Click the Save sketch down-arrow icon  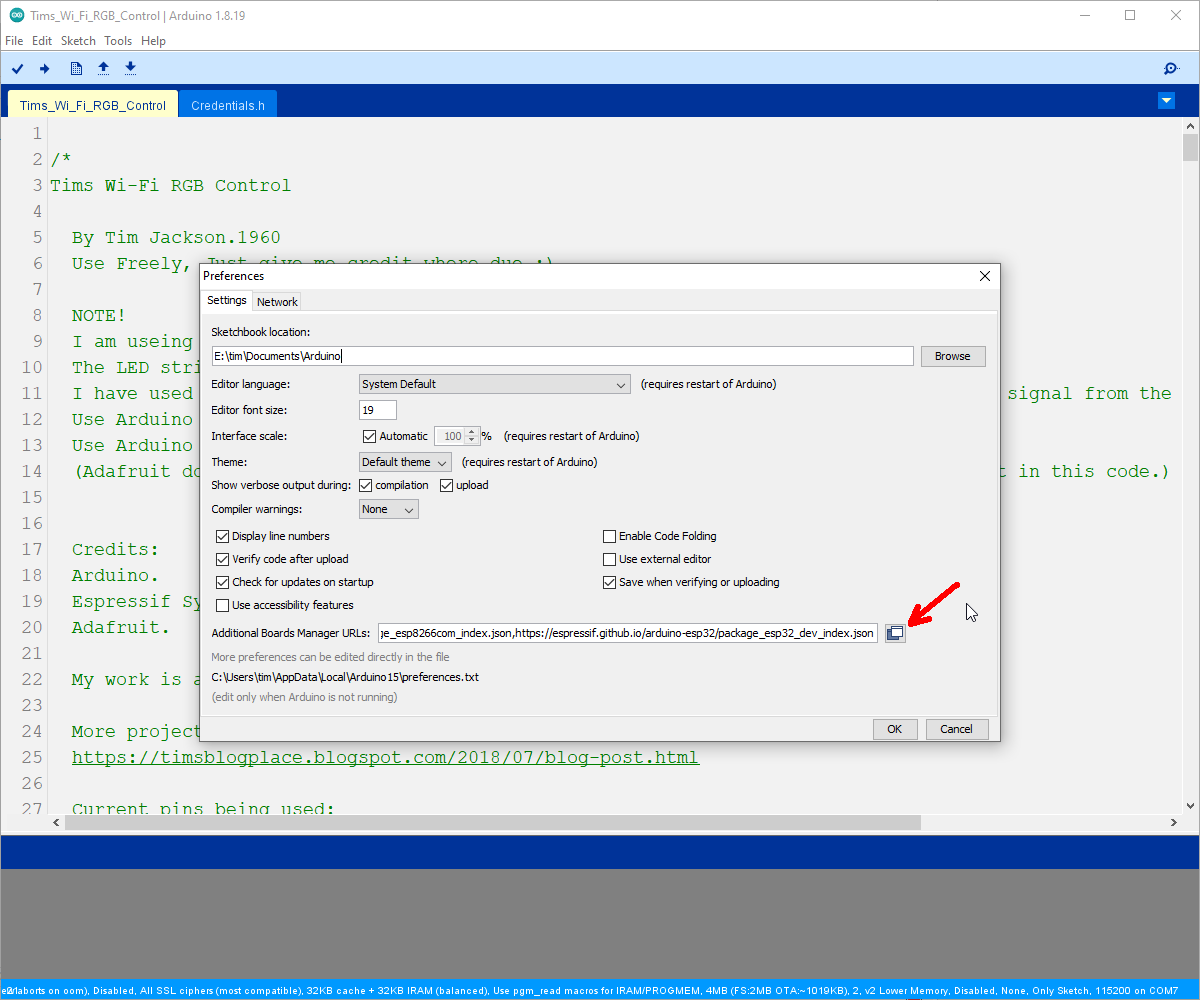(130, 68)
